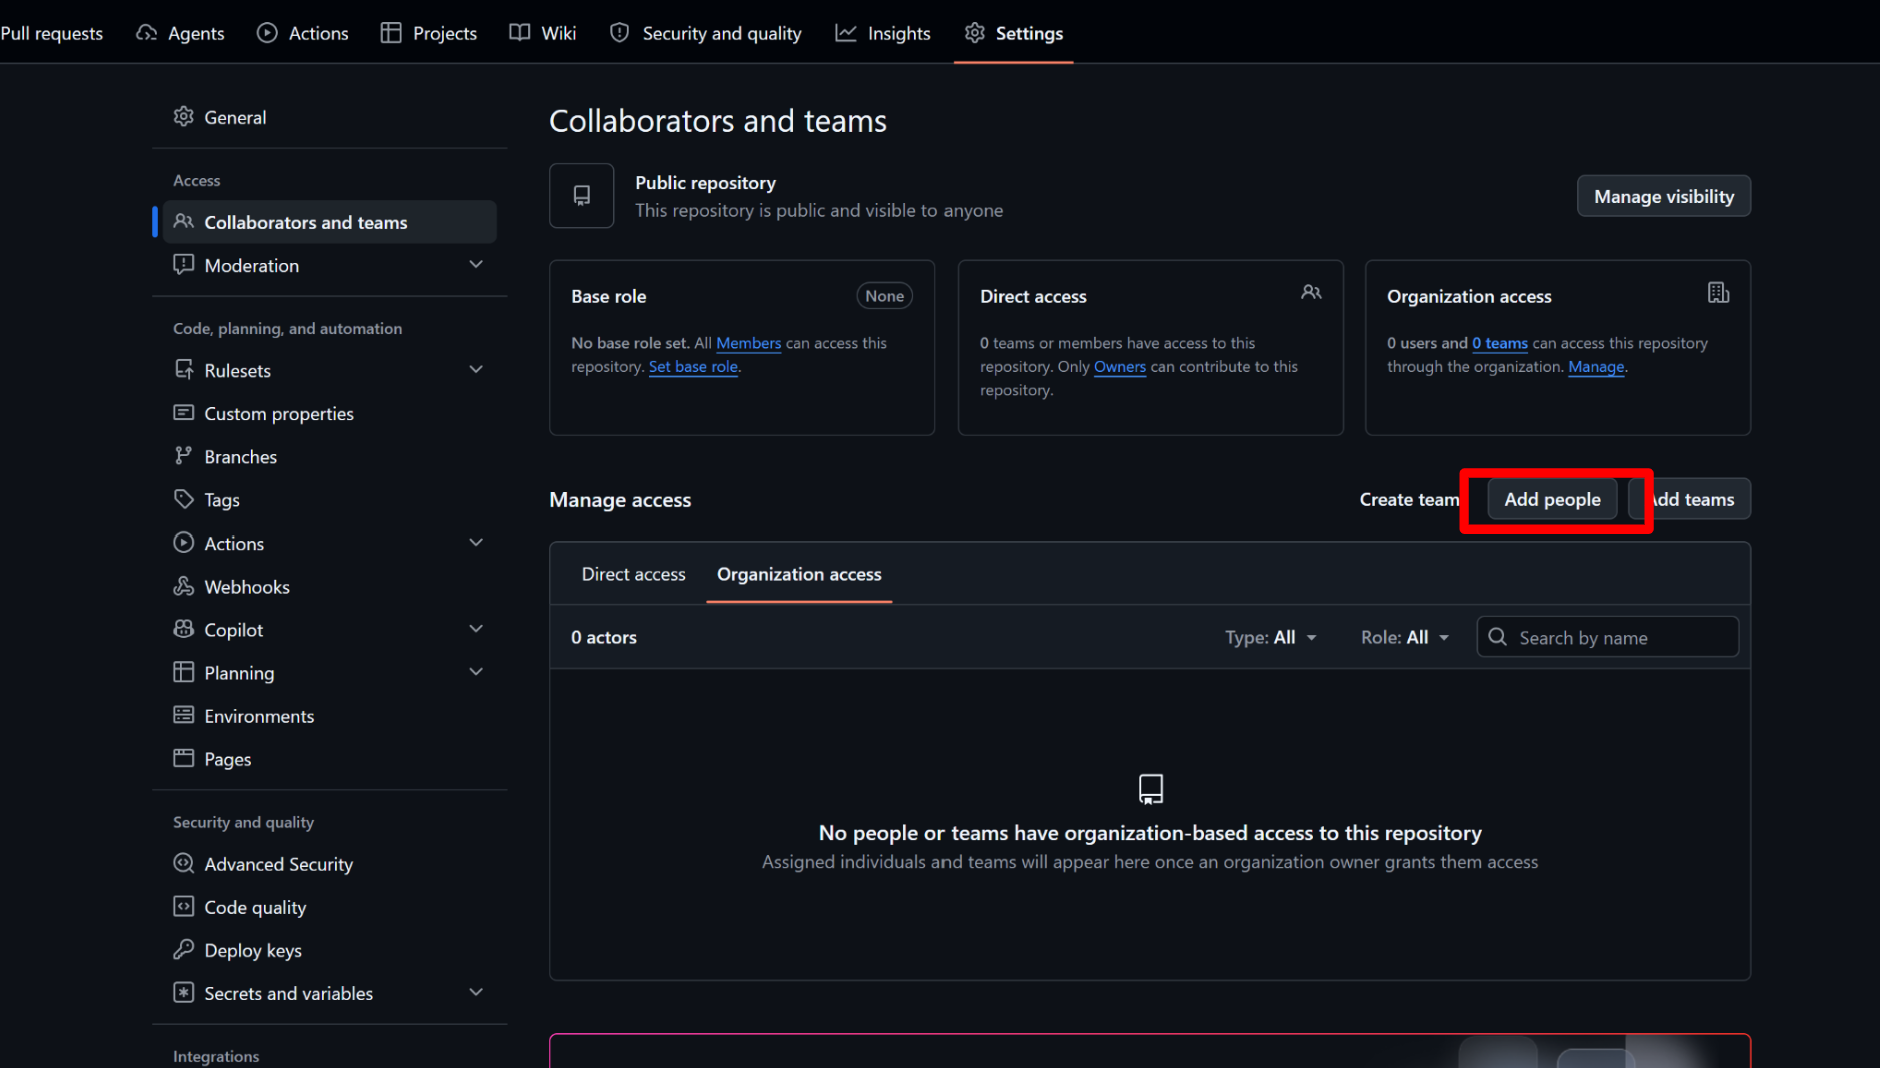Expand the Copilot section chevron
Screen dimensions: 1880x1068
[x=476, y=629]
